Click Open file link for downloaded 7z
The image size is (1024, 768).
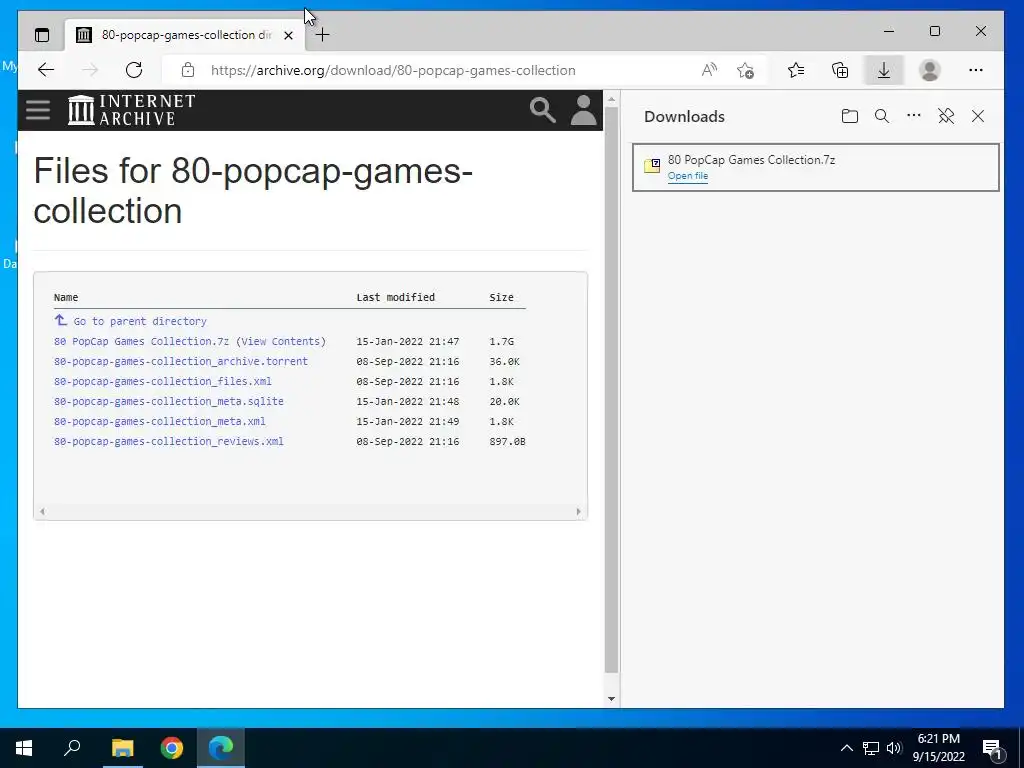click(x=688, y=176)
